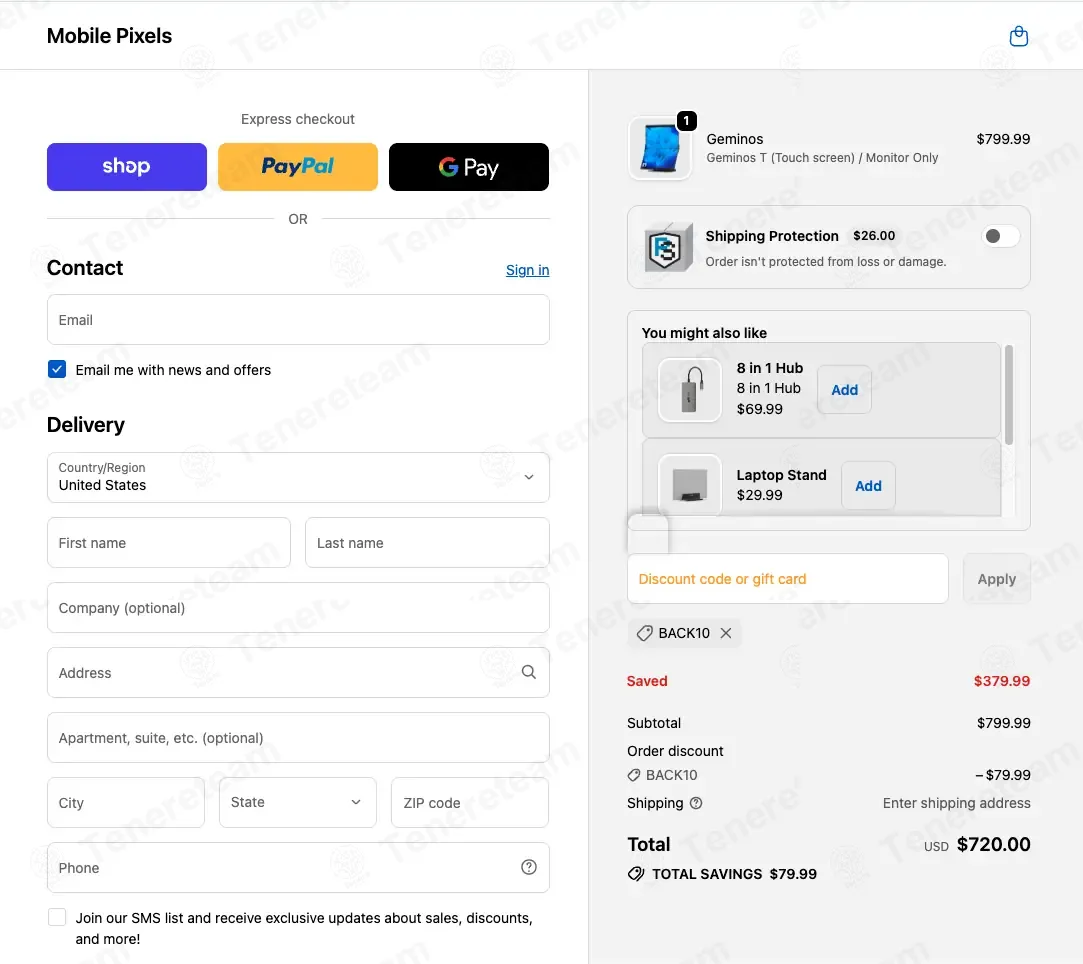Click the Last name field
The image size is (1083, 964).
(428, 543)
